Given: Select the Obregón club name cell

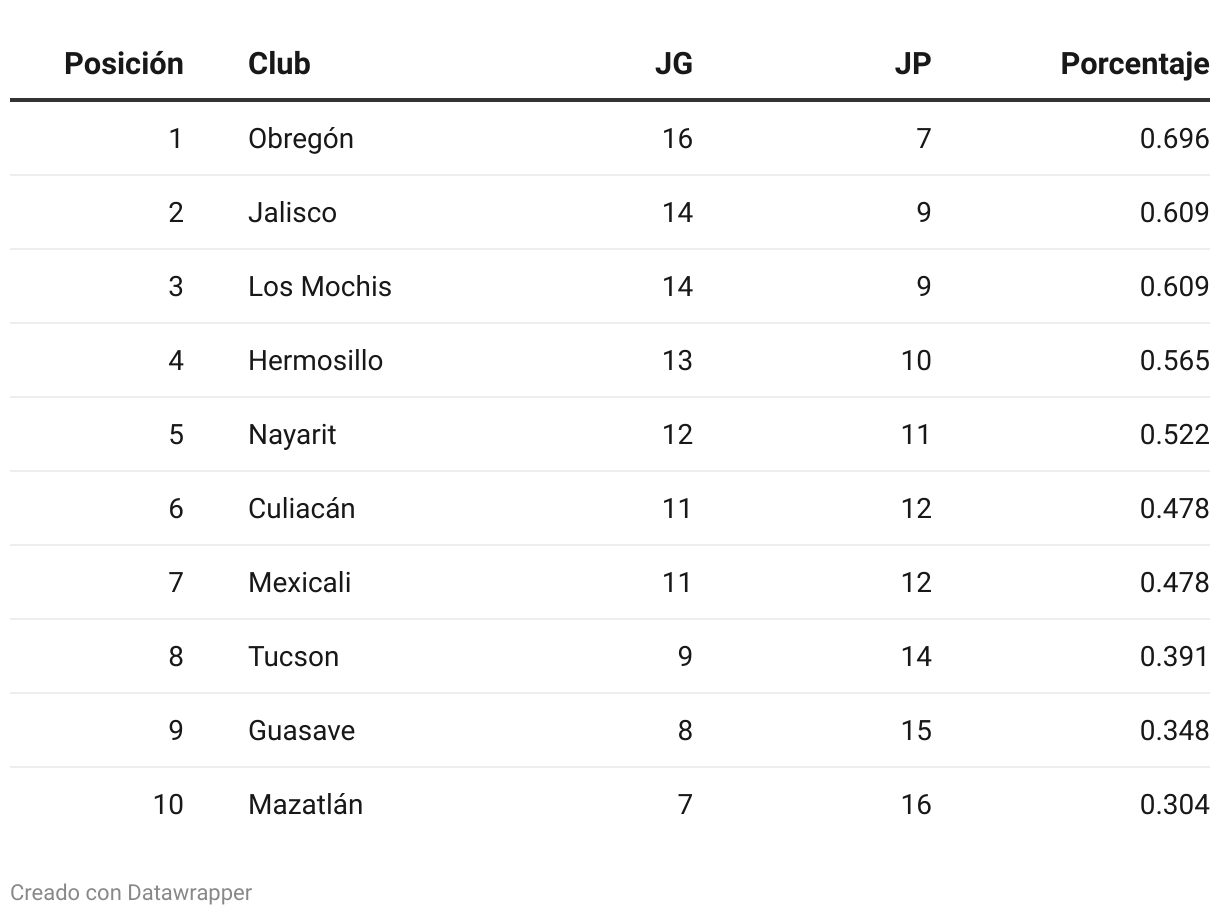Looking at the screenshot, I should coord(300,138).
